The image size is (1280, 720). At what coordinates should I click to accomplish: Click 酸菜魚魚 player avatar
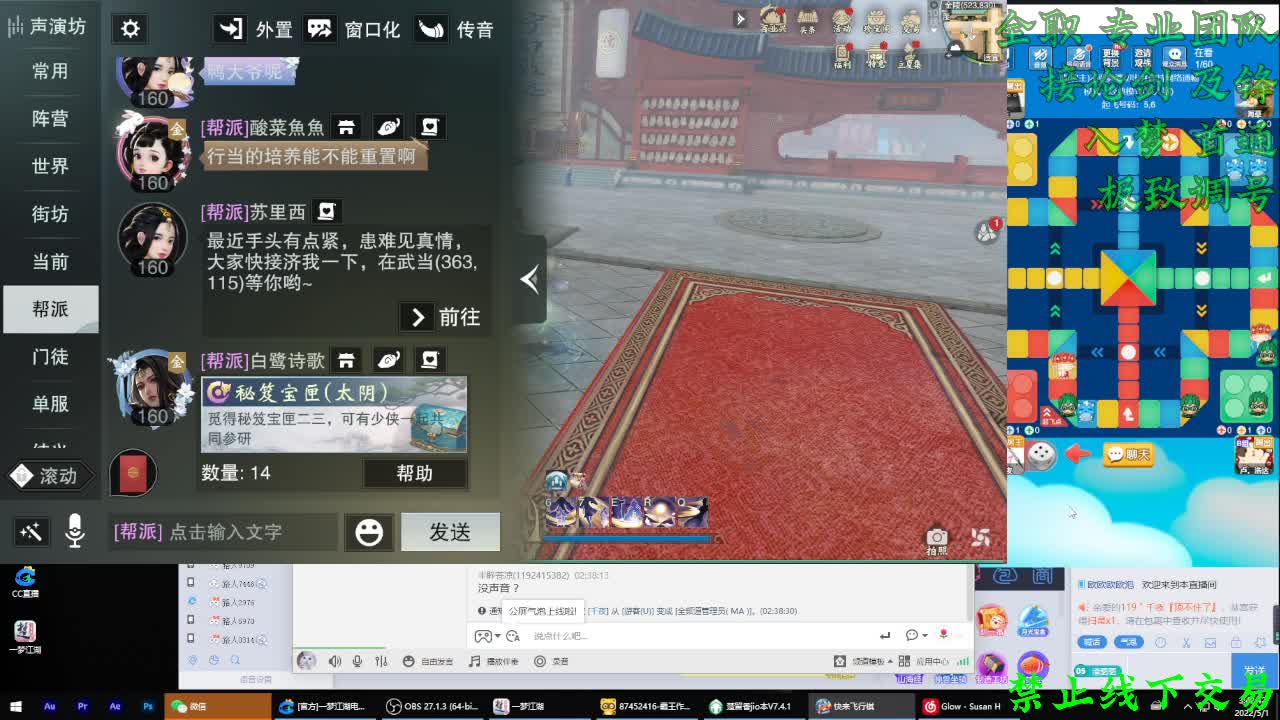(152, 150)
